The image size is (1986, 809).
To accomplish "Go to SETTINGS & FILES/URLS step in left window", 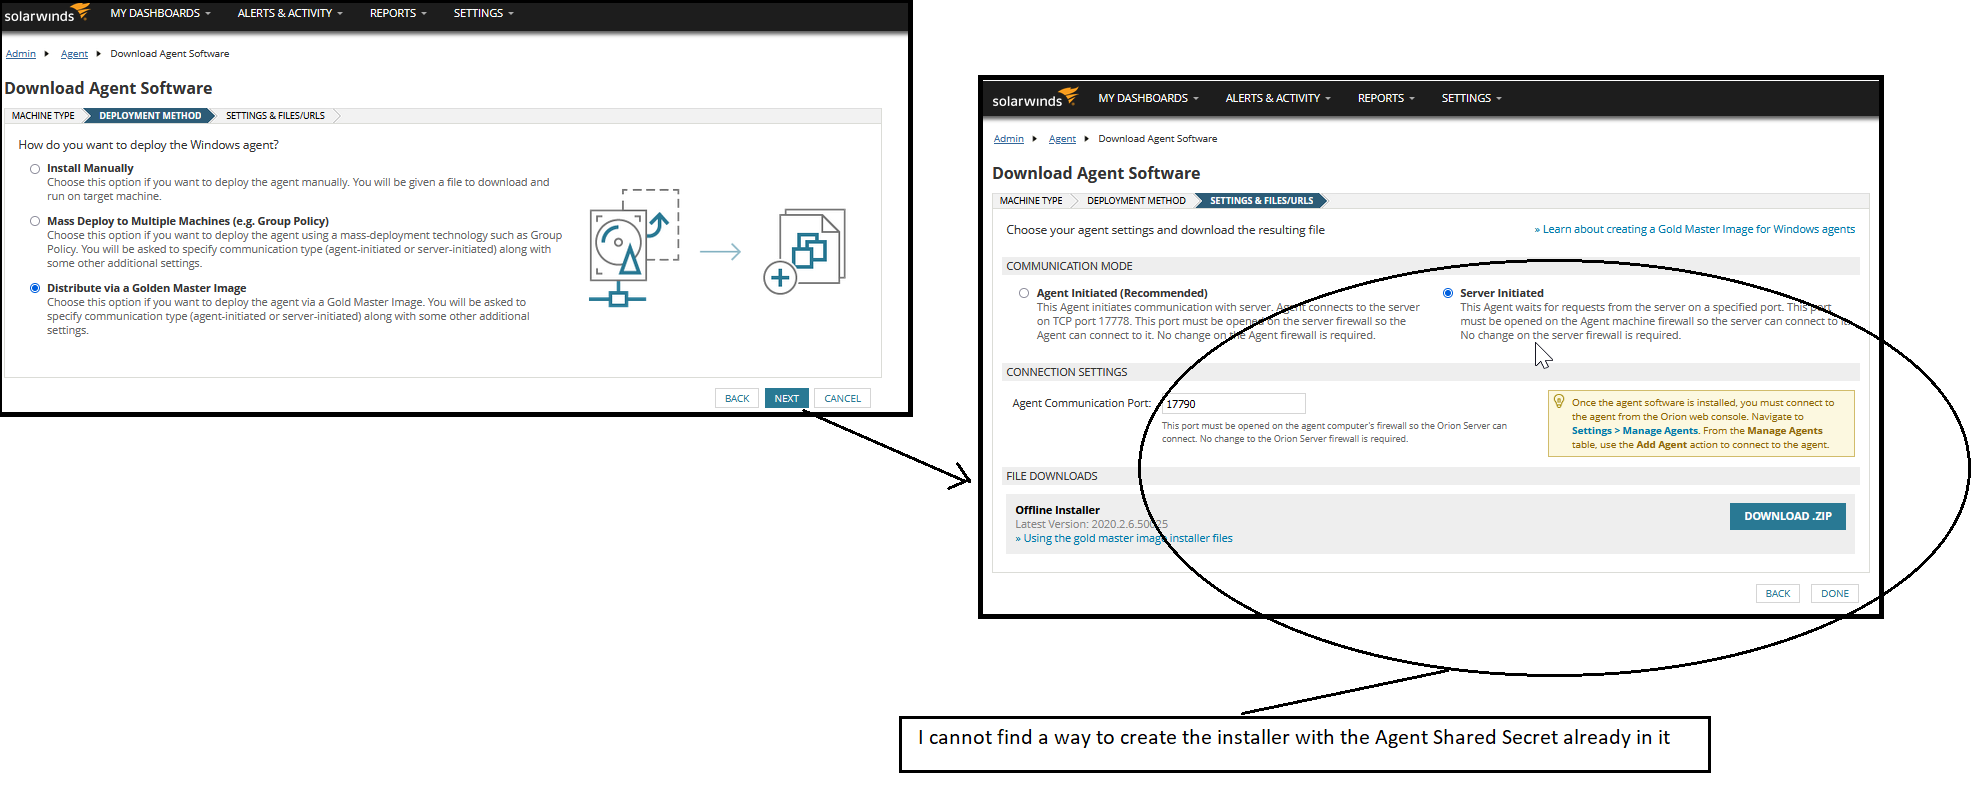I will (275, 116).
